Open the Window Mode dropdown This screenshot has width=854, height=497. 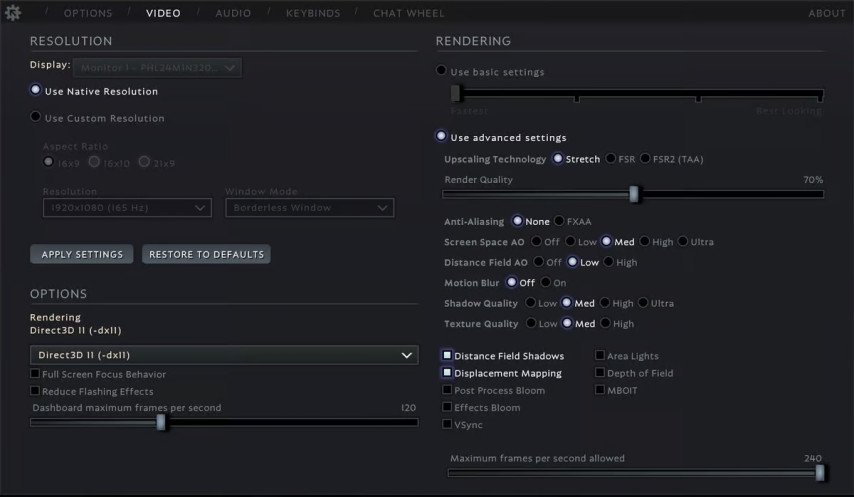point(309,208)
